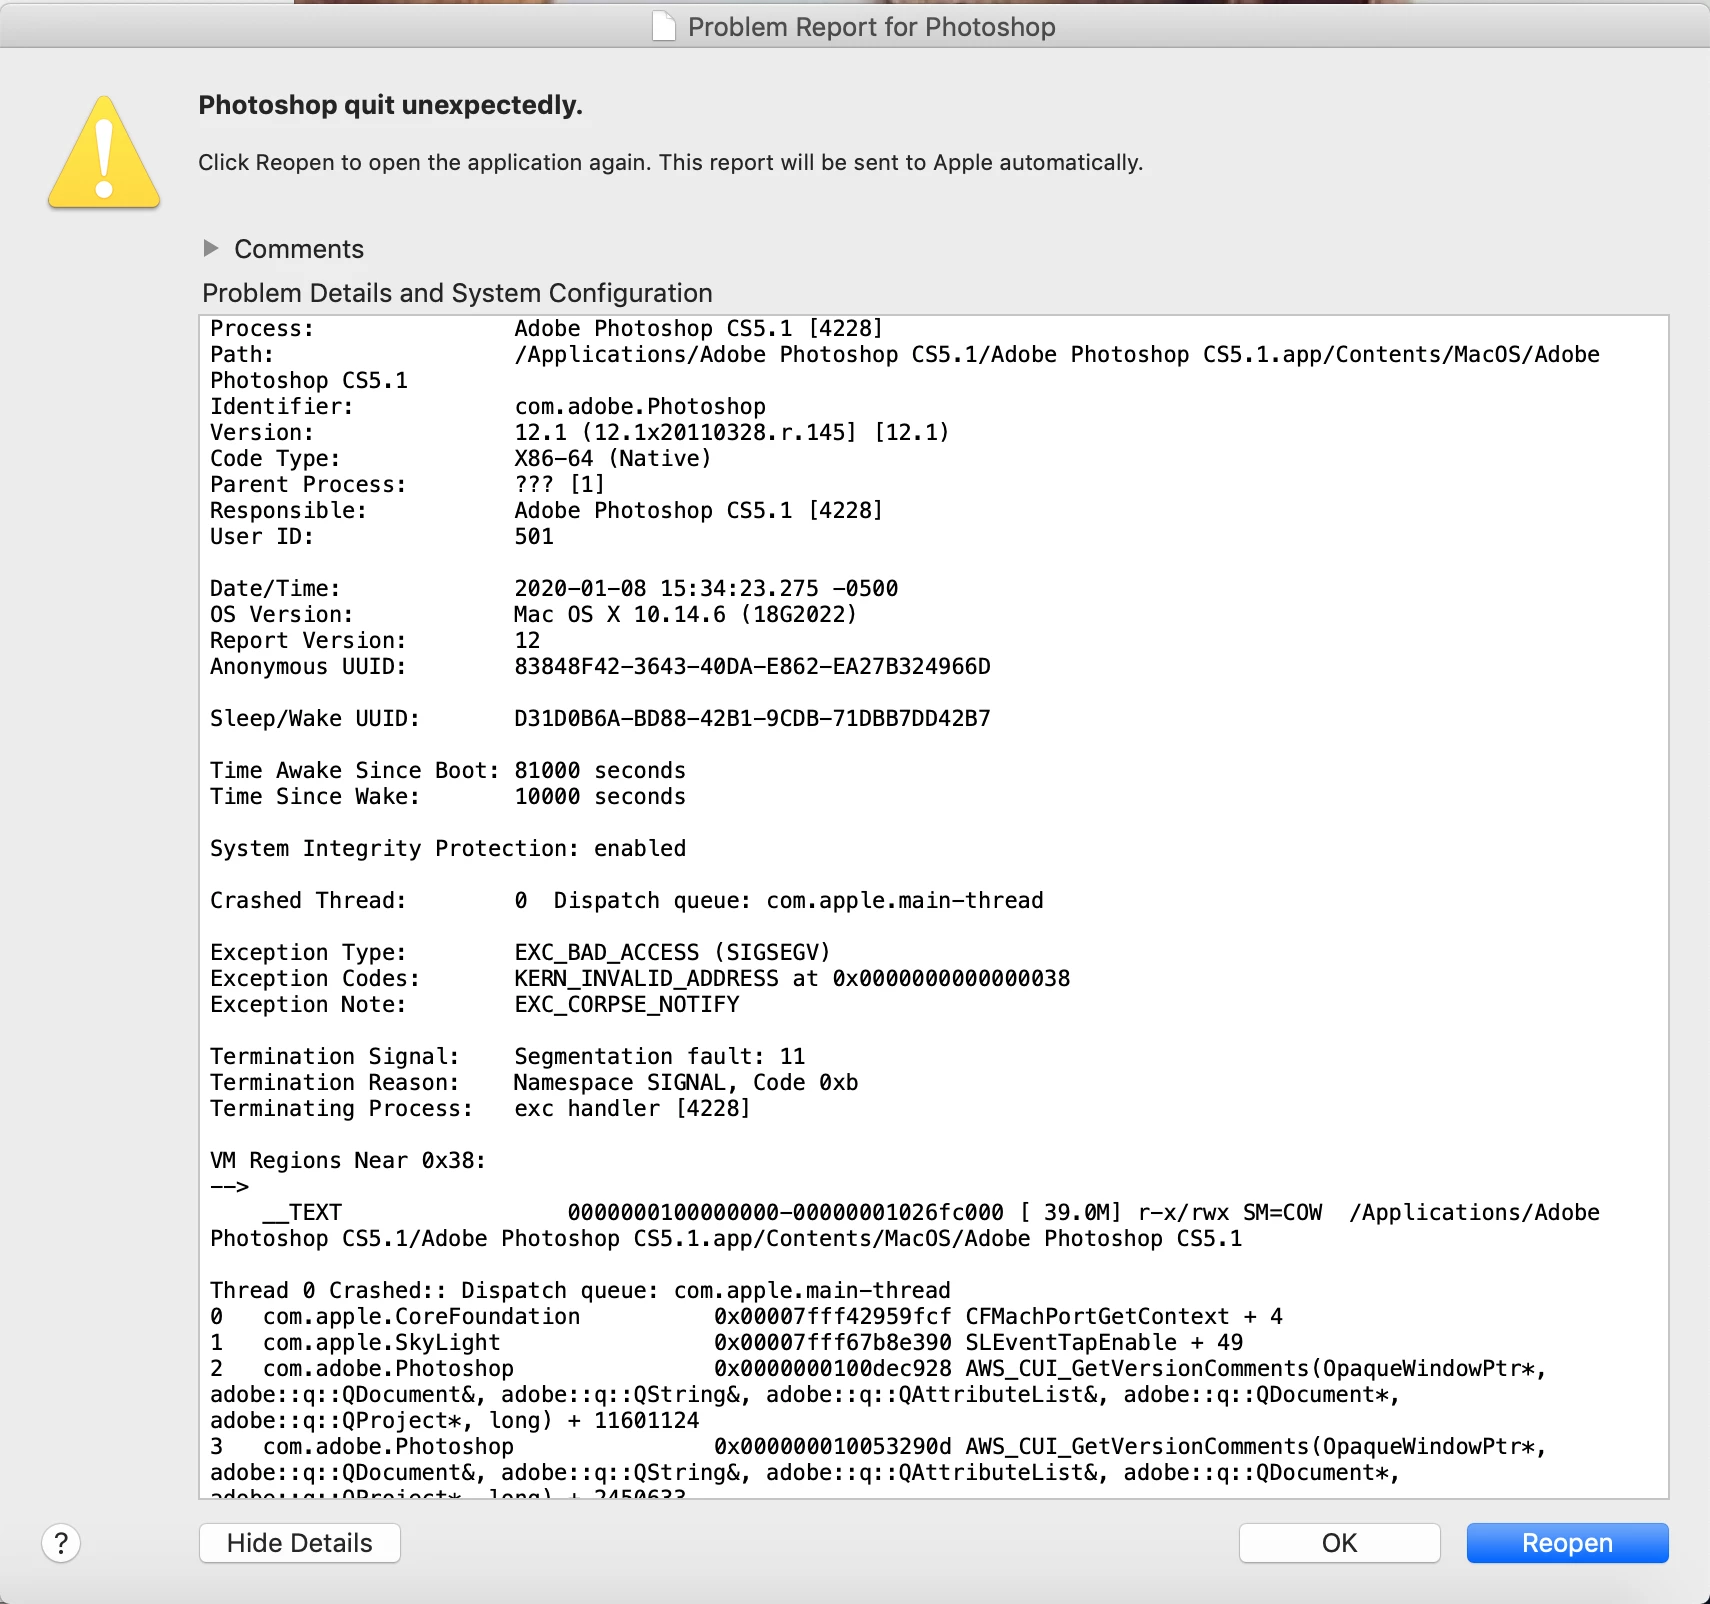This screenshot has width=1710, height=1604.
Task: Click the document icon in title bar
Action: [x=663, y=26]
